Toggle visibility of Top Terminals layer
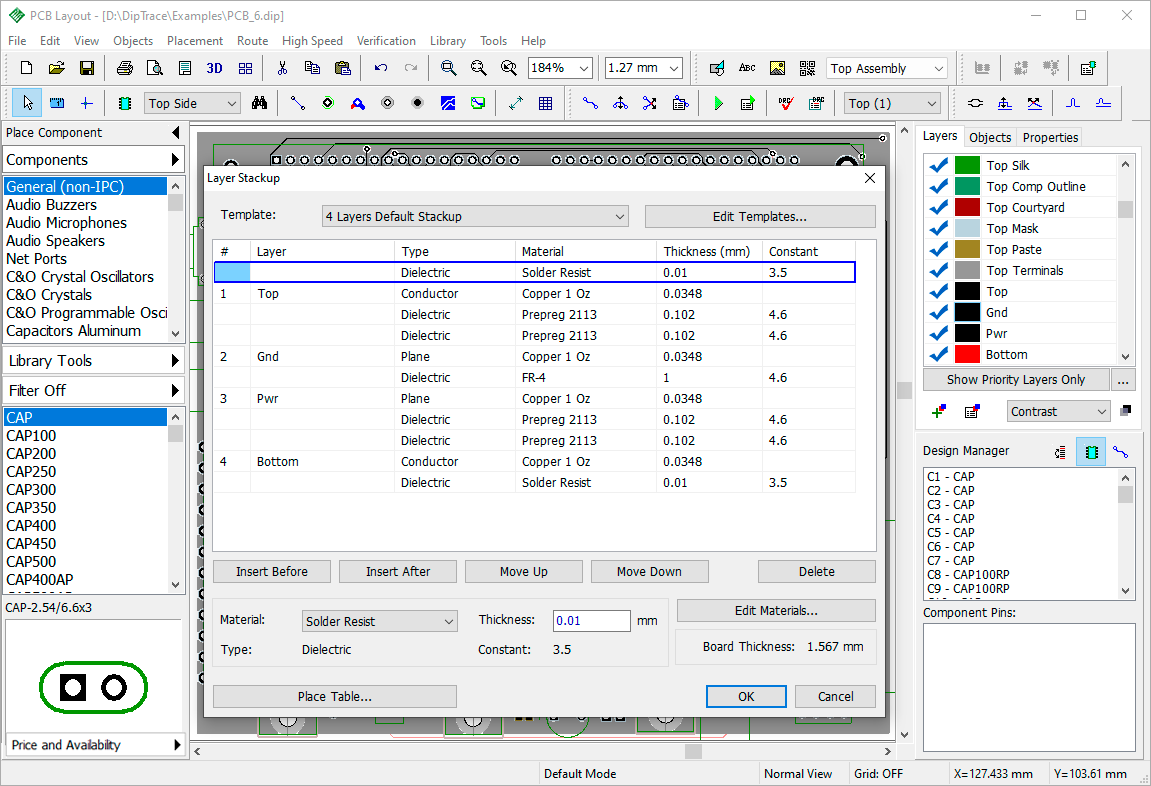 pyautogui.click(x=938, y=270)
